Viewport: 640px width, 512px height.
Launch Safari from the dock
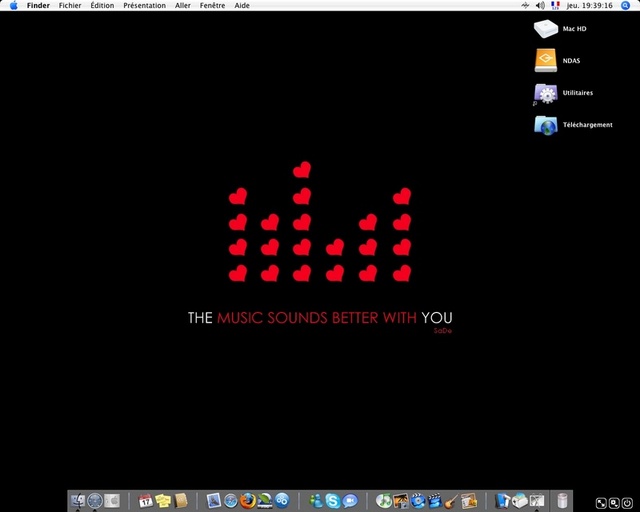(231, 500)
